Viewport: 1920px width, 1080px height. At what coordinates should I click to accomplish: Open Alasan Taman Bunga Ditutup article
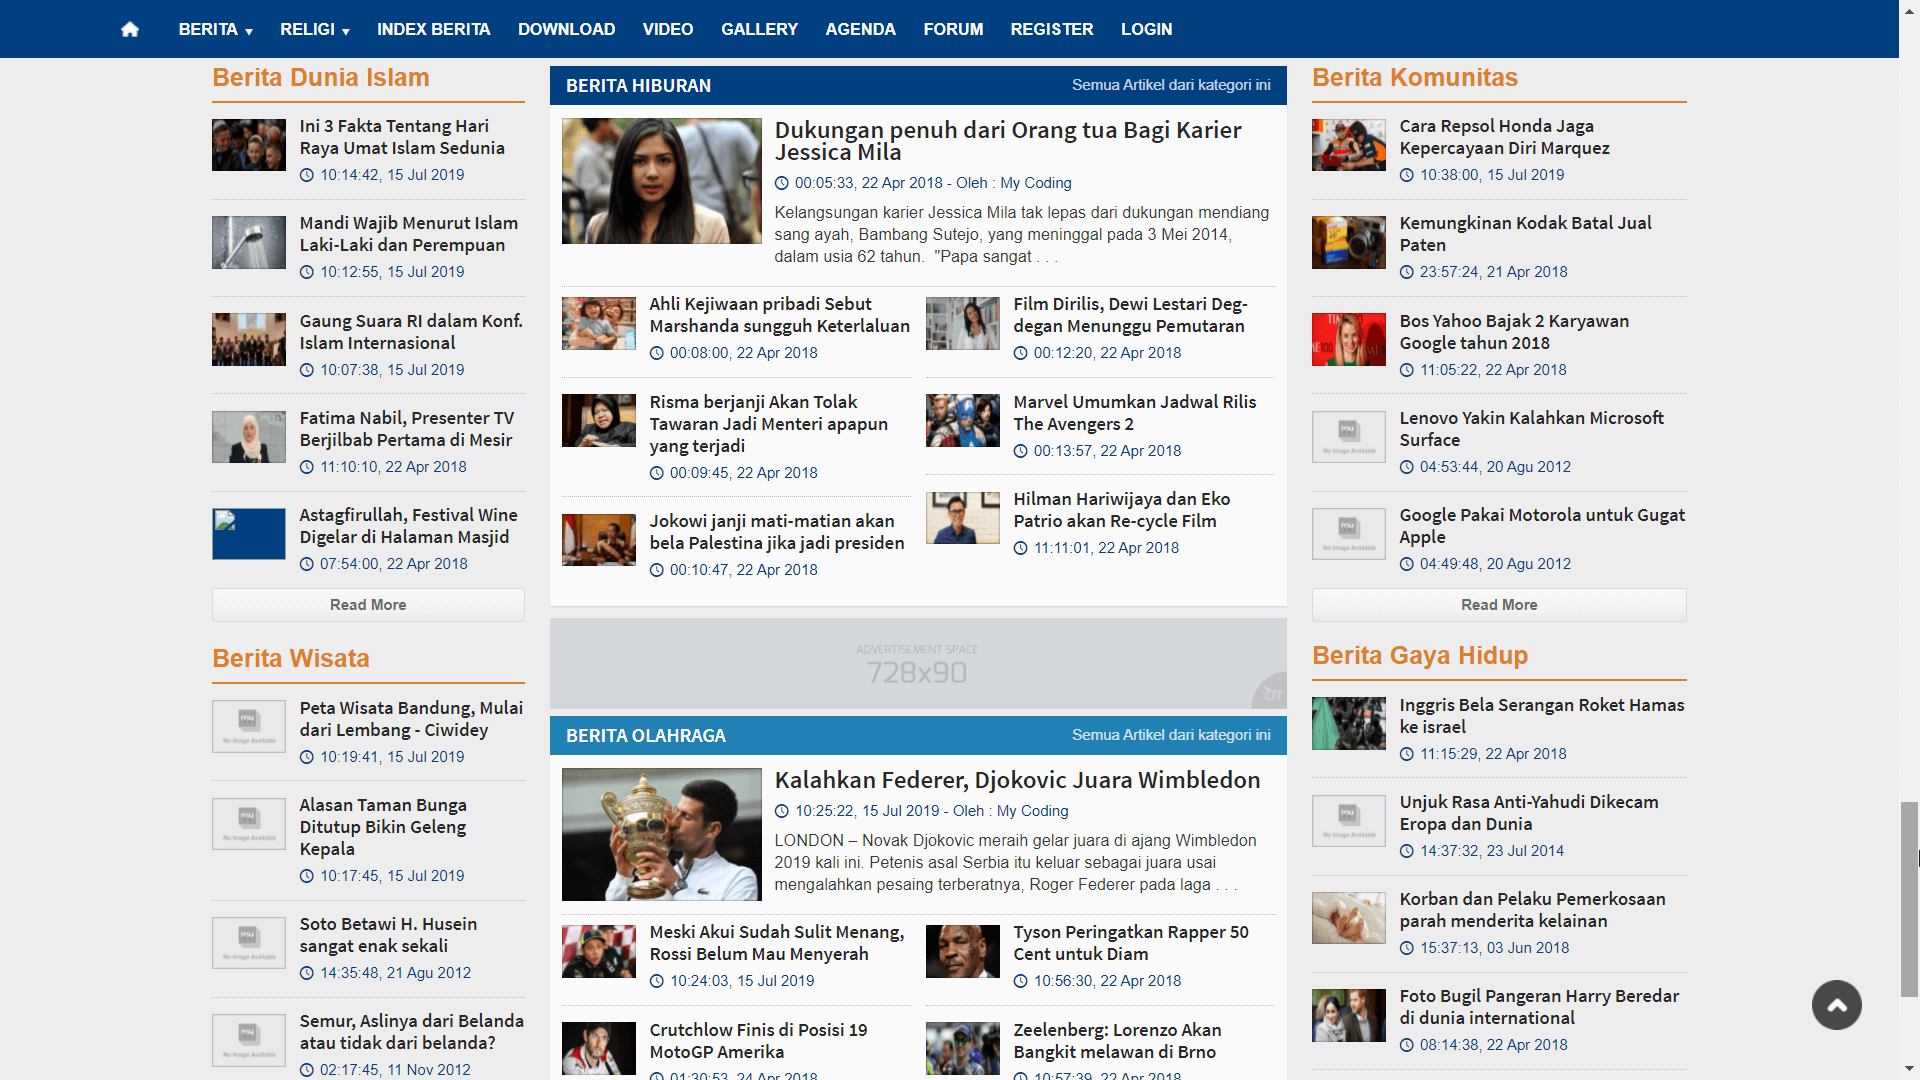(383, 827)
